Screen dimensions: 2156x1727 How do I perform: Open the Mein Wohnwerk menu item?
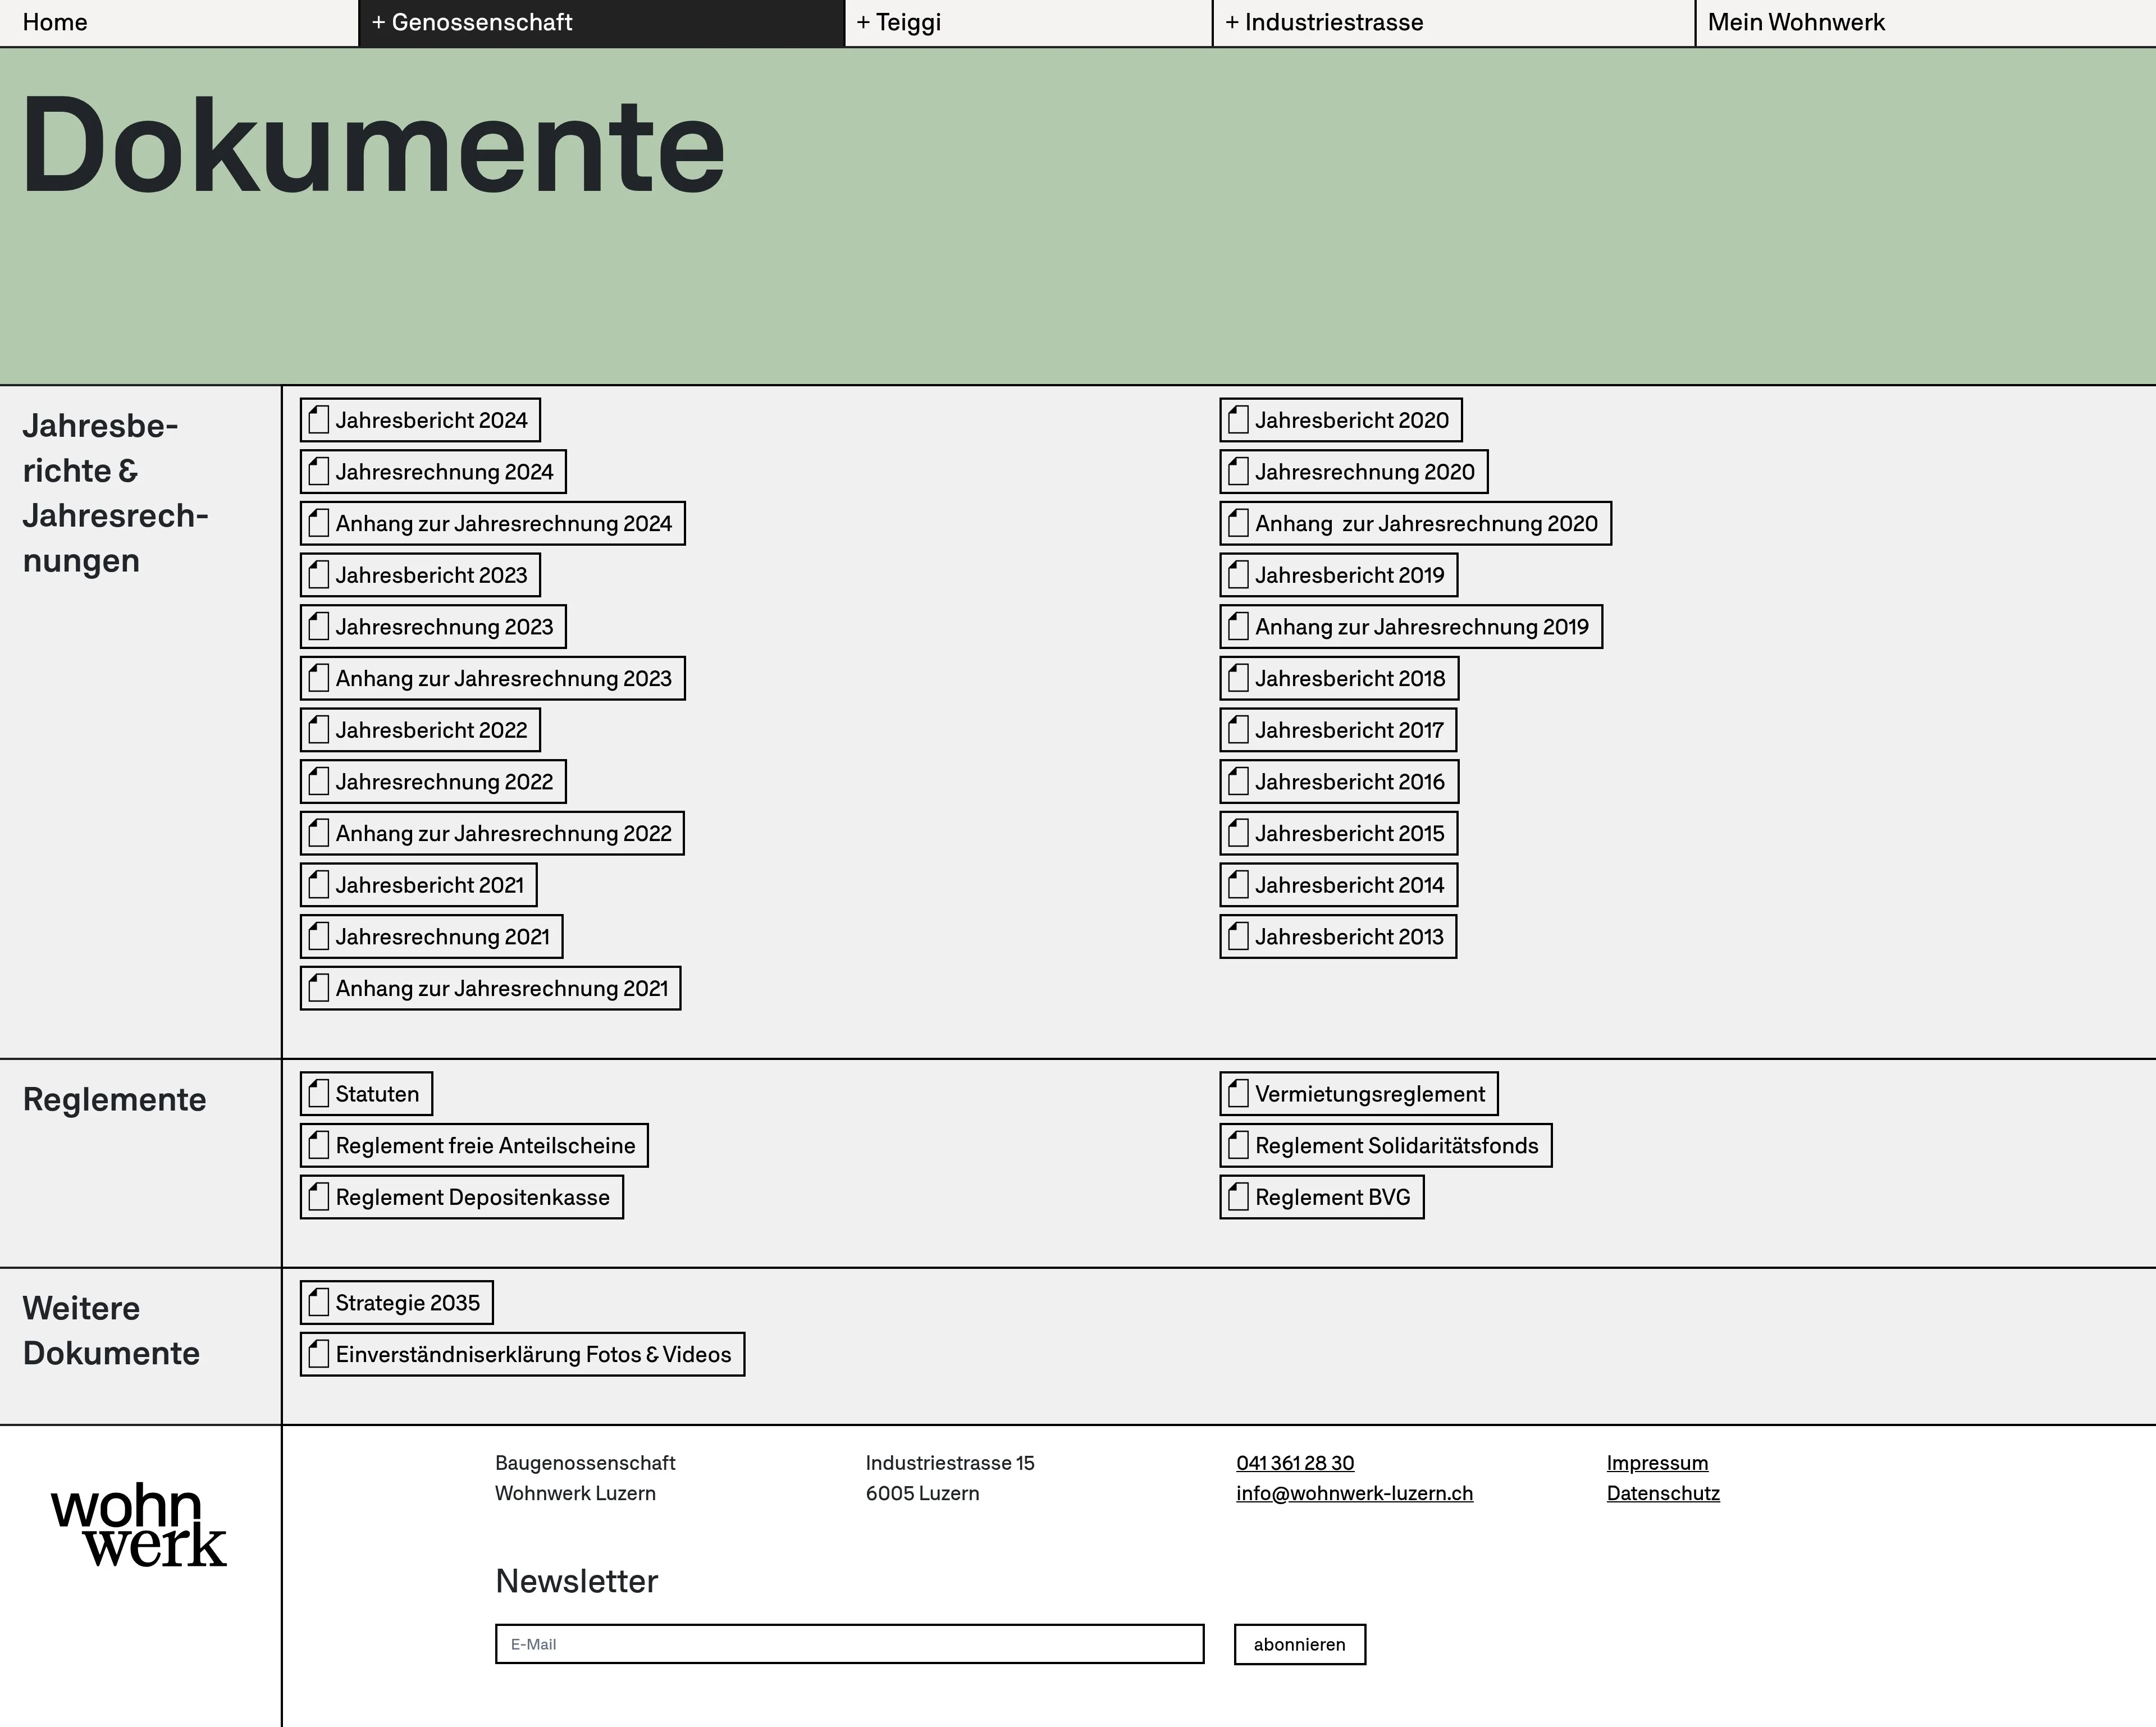(x=1796, y=22)
